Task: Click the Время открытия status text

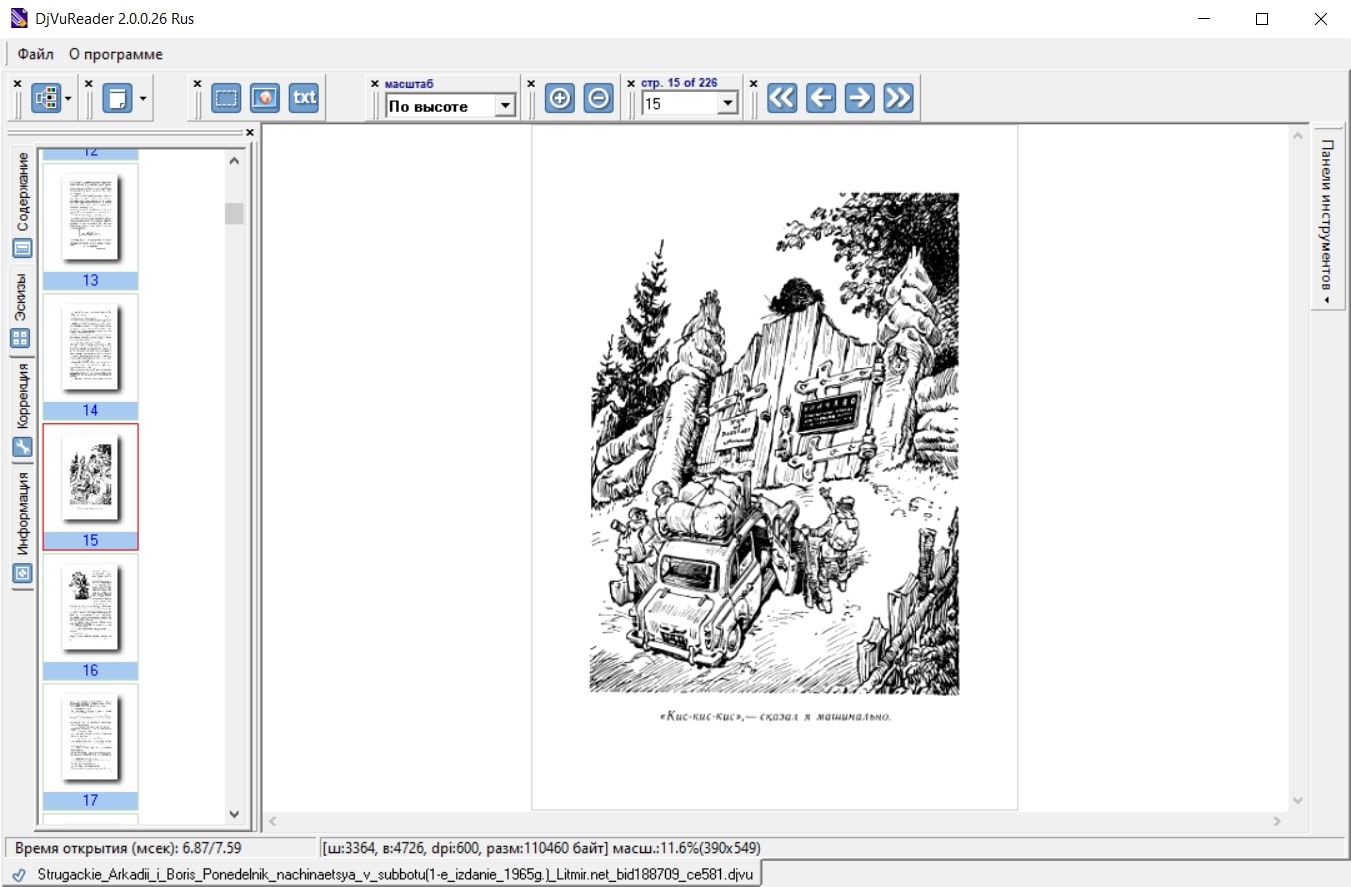Action: 128,848
